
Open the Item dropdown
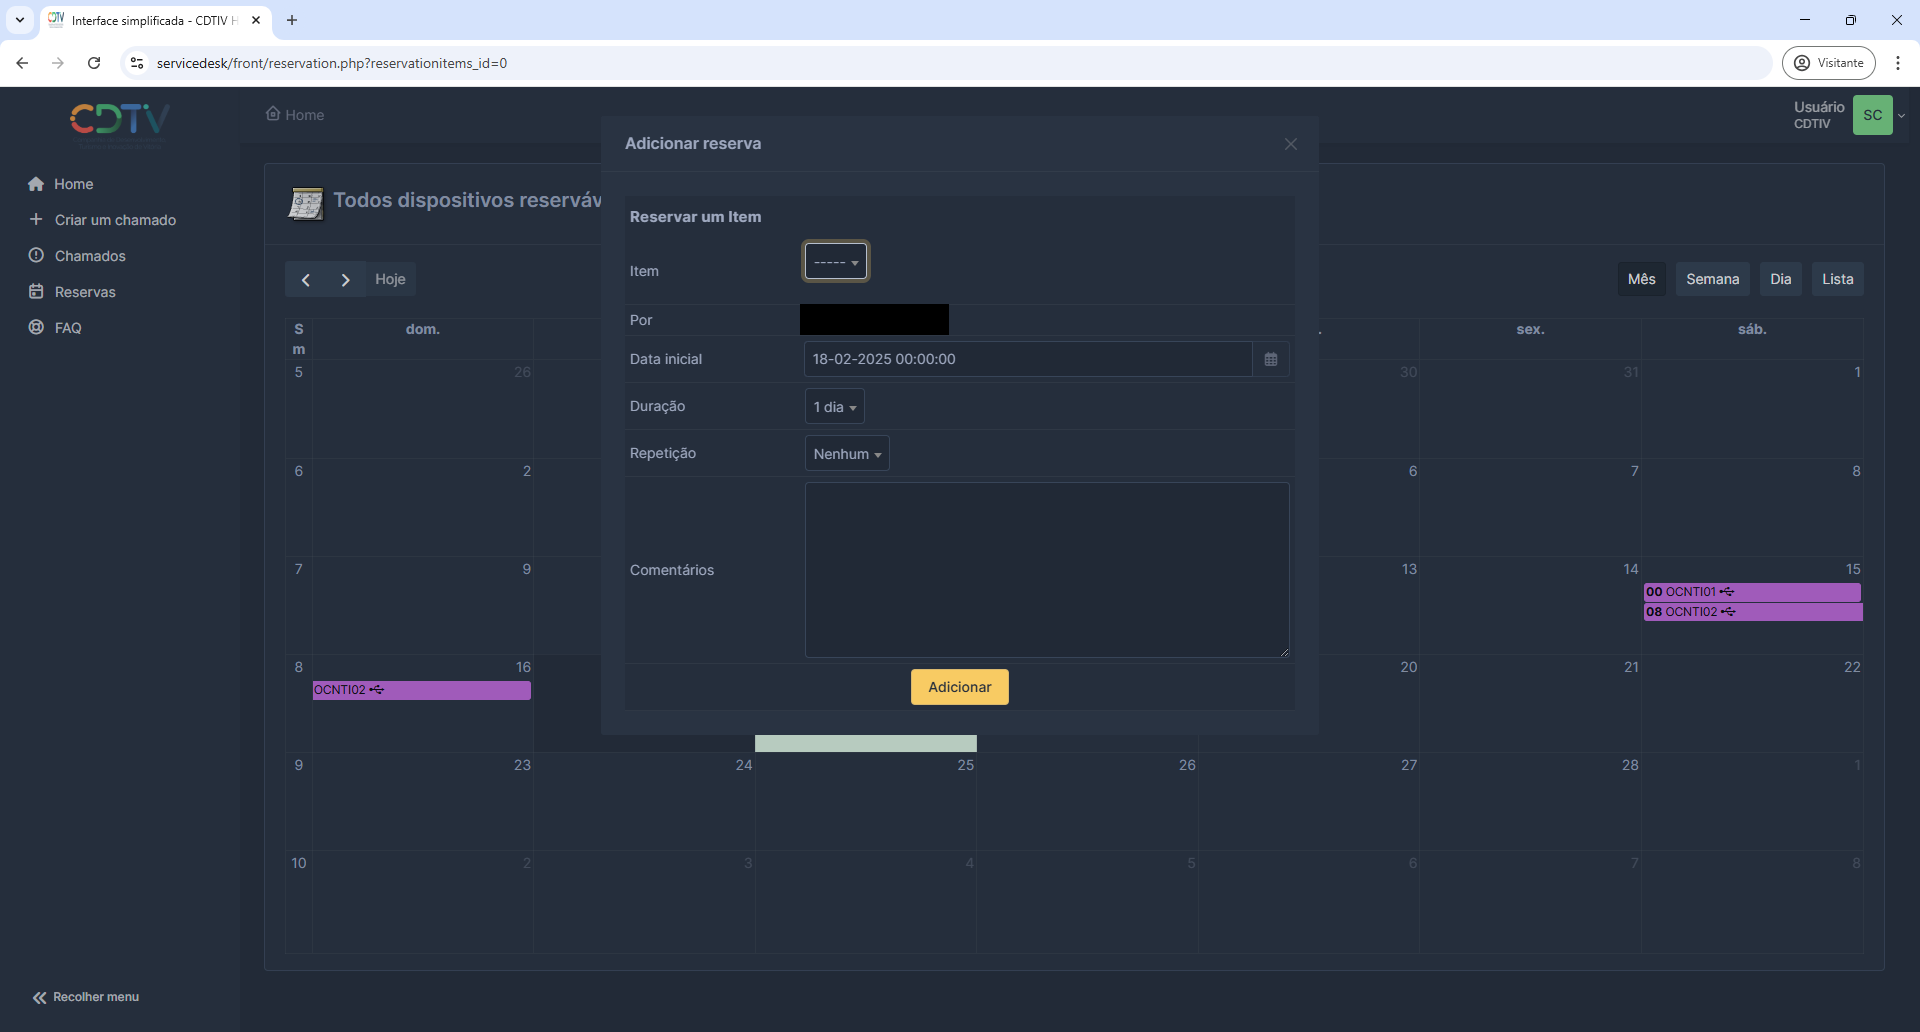(x=836, y=262)
